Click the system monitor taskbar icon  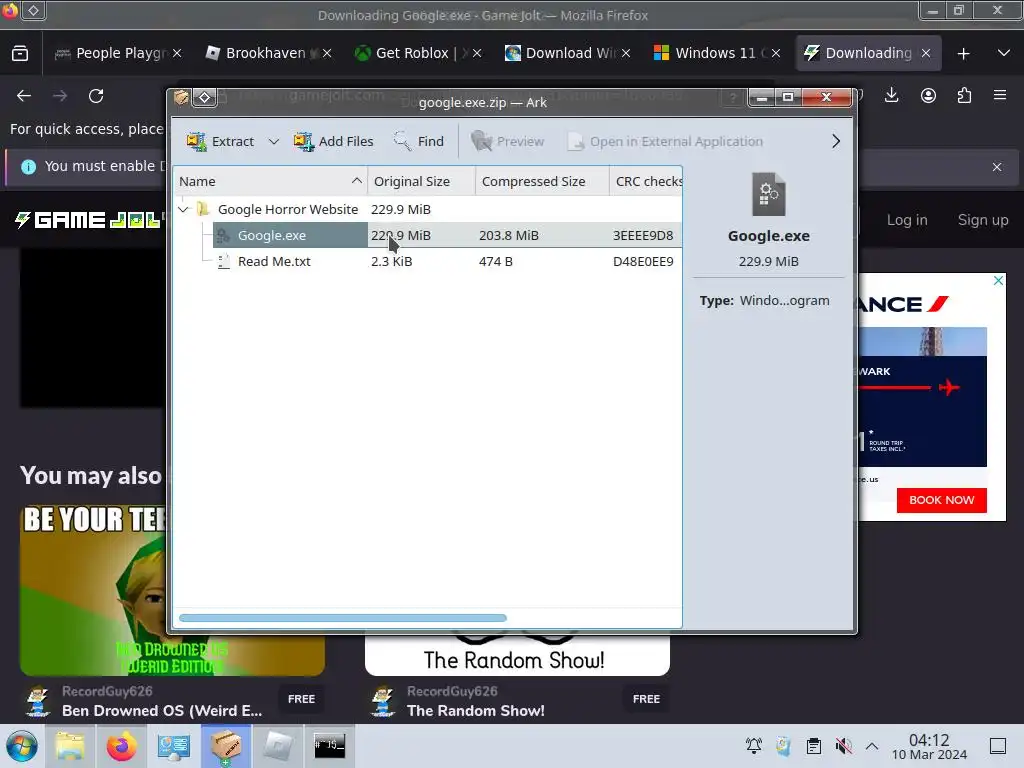pyautogui.click(x=174, y=746)
